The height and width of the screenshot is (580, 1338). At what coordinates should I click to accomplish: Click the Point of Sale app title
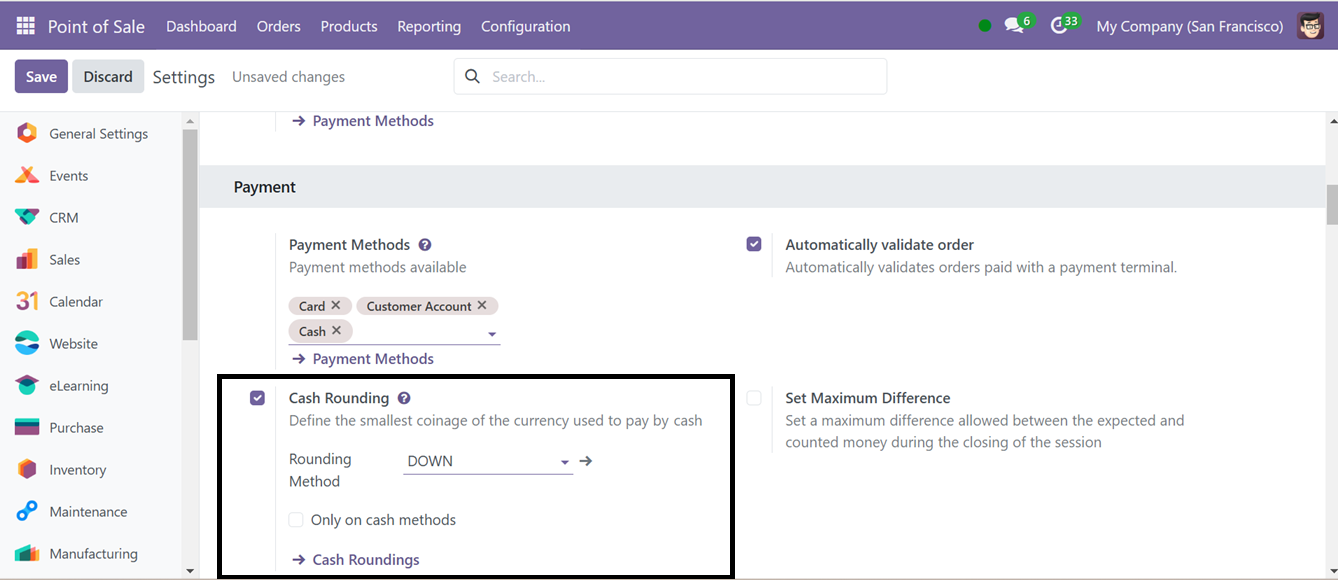96,26
